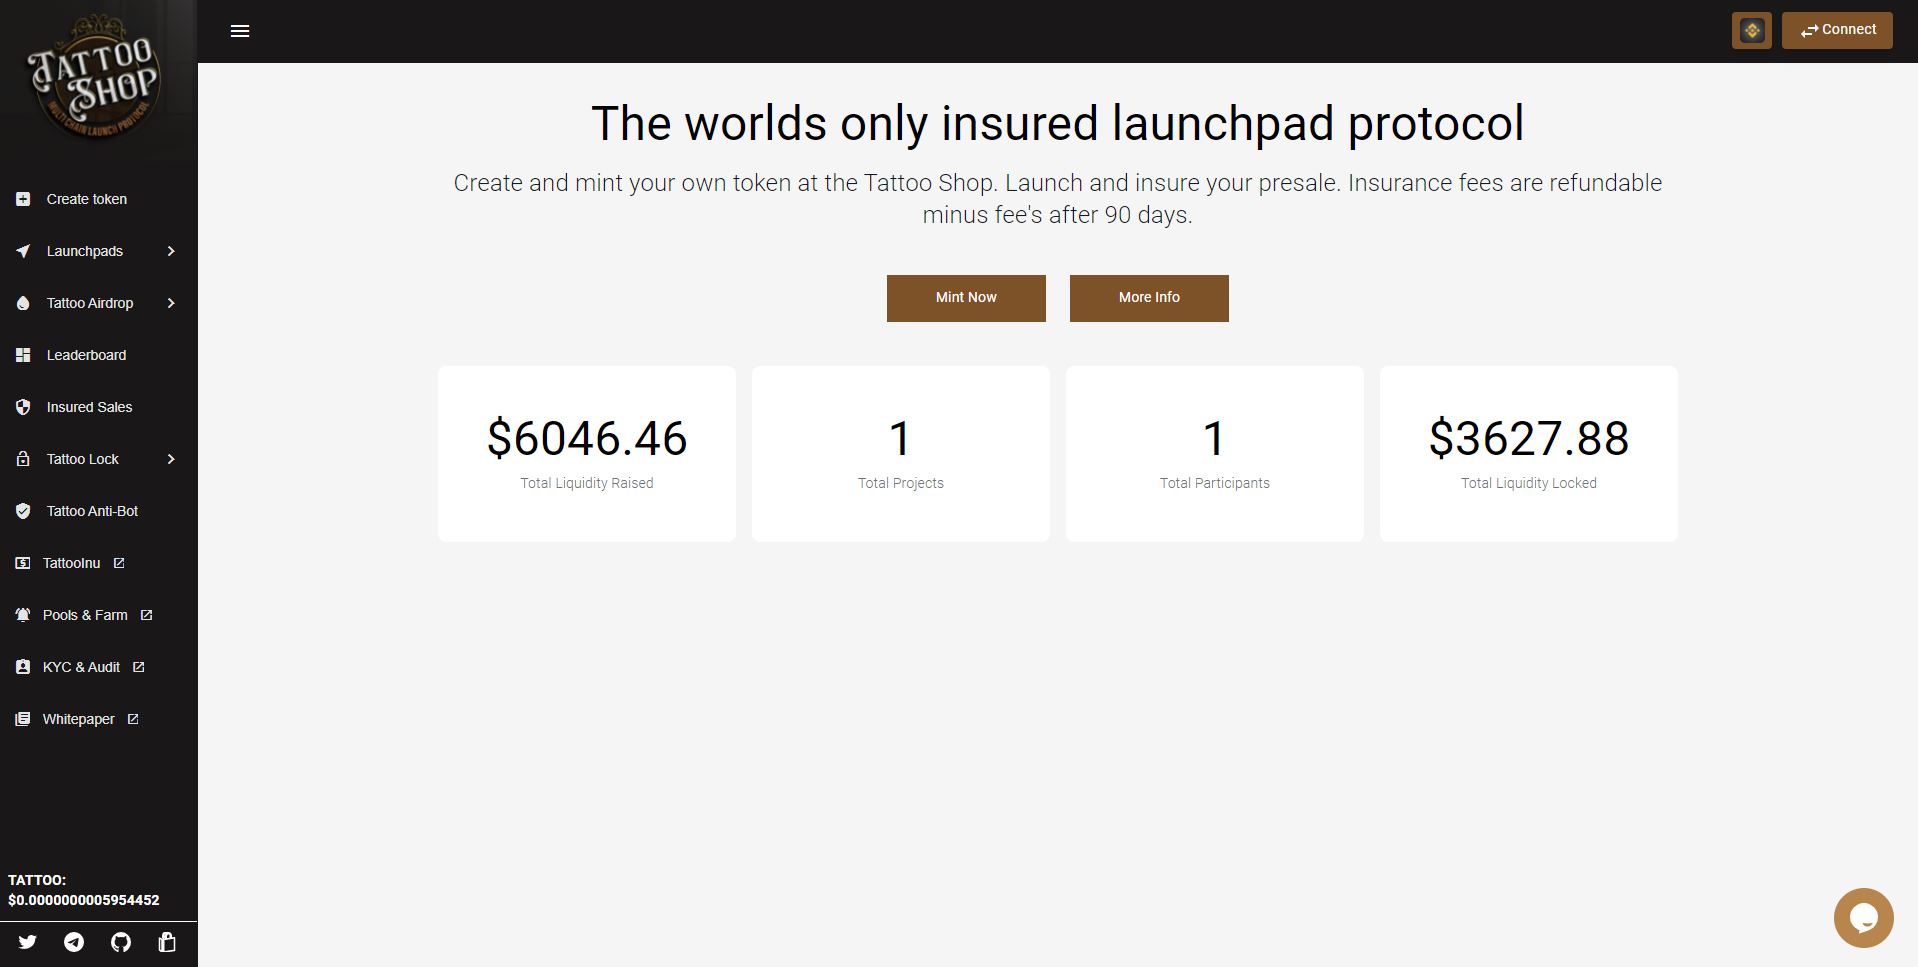The width and height of the screenshot is (1918, 967).
Task: Expand the Launchpads submenu chevron
Action: tap(171, 251)
